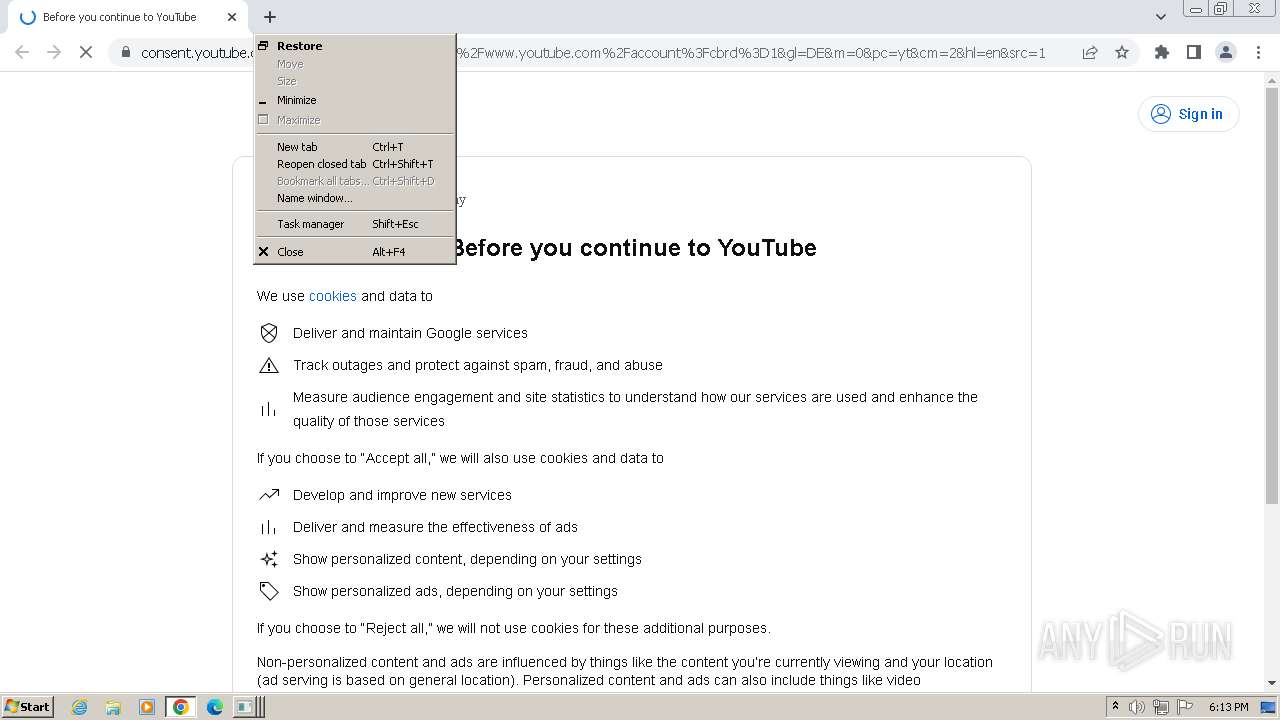Click the shield icon beside Deliver and maintain
1280x720 pixels.
coord(269,333)
